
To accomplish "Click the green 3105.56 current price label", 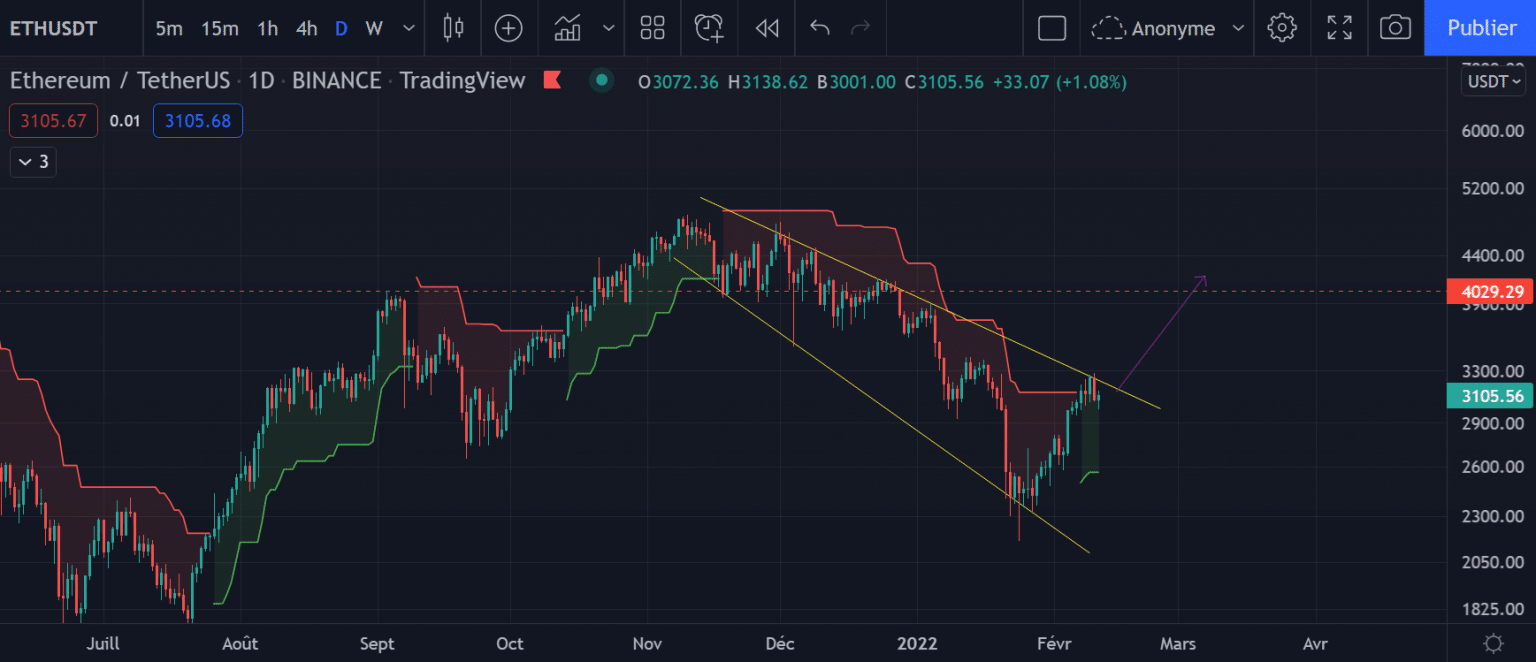I will tap(1490, 397).
